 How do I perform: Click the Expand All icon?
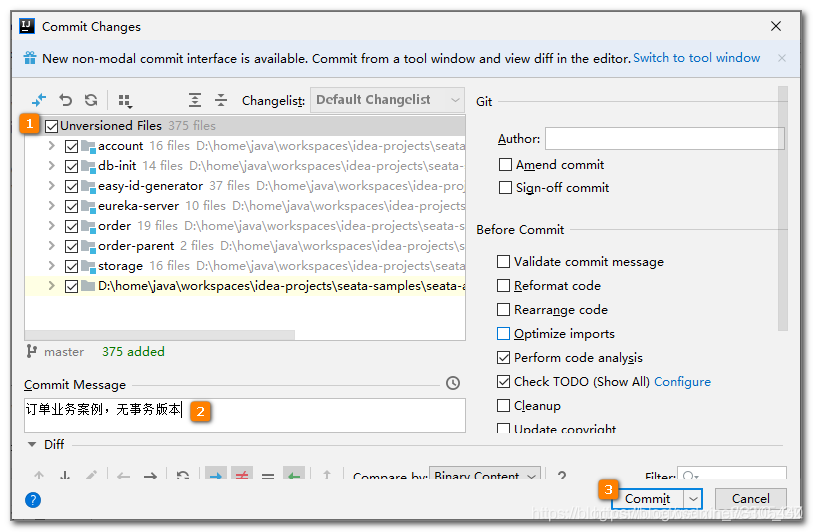coord(194,100)
